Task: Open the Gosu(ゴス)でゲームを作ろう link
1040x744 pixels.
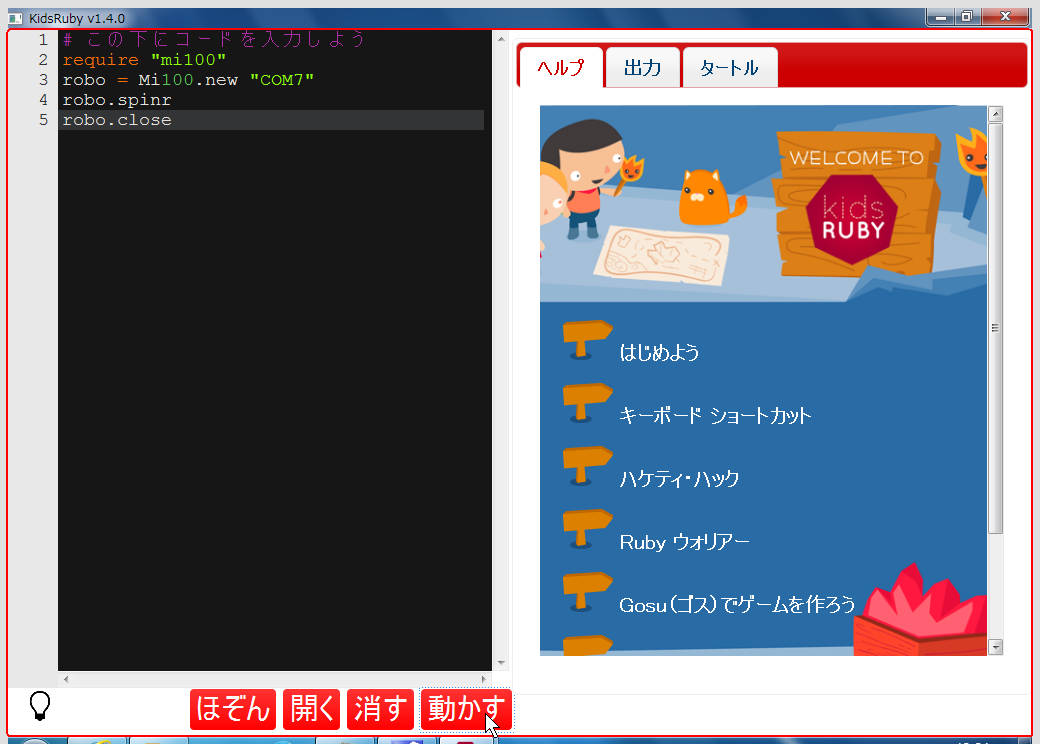Action: pos(737,605)
